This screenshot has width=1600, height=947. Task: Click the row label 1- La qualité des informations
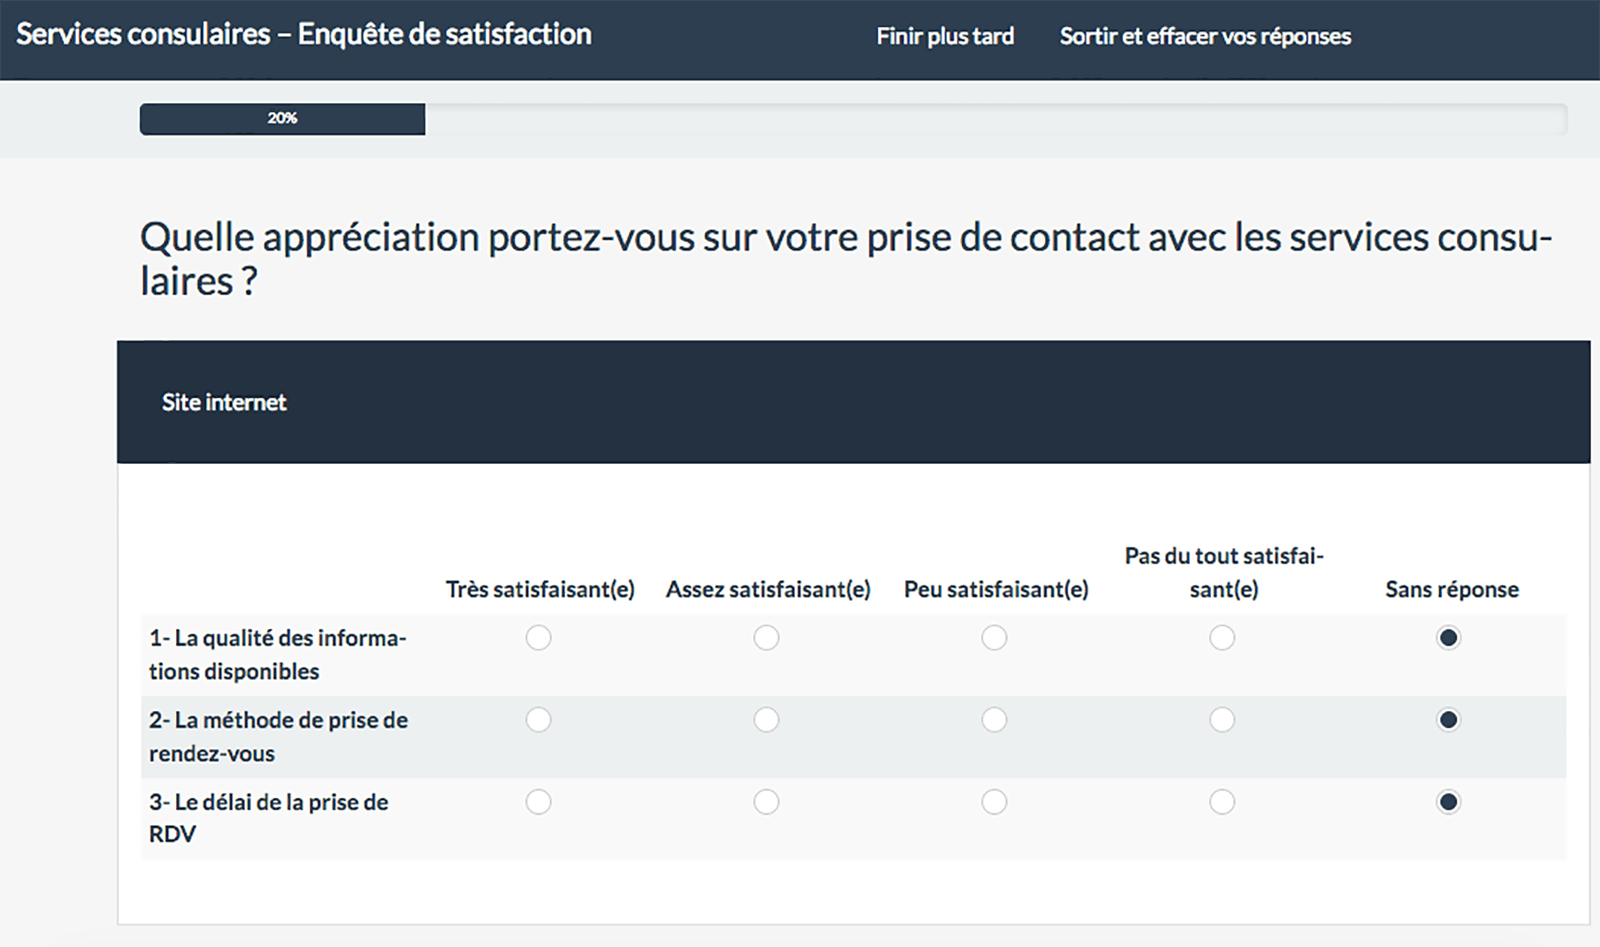click(x=278, y=654)
